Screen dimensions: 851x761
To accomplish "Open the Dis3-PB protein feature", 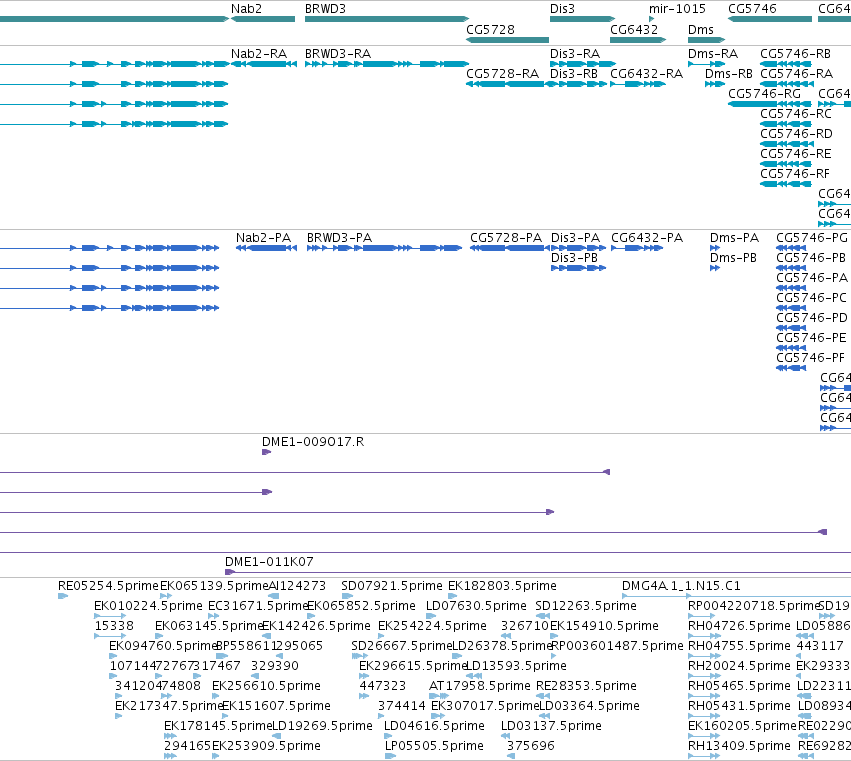I will 579,268.
